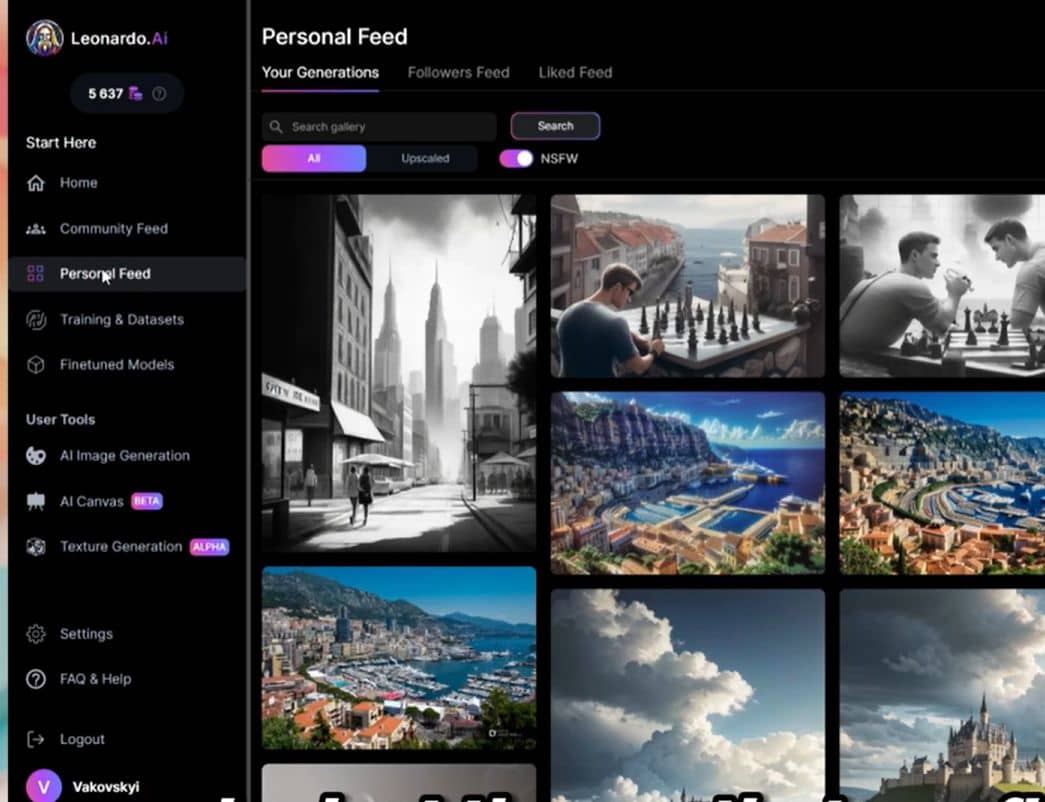The height and width of the screenshot is (802, 1045).
Task: Open the Vakovskyi user profile avatar
Action: (43, 786)
